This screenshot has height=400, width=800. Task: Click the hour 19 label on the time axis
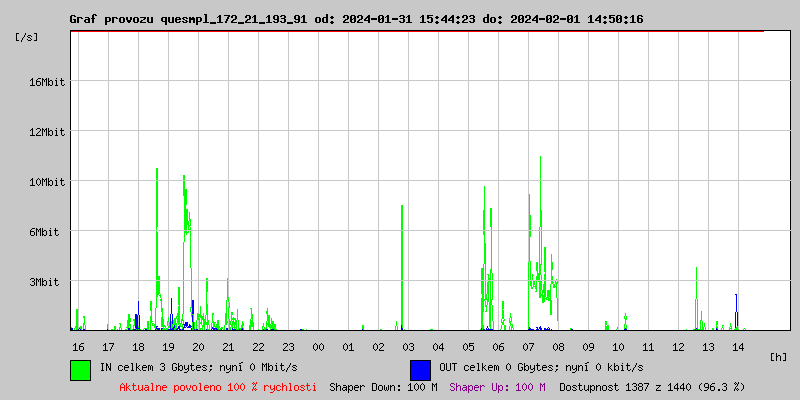tap(168, 346)
